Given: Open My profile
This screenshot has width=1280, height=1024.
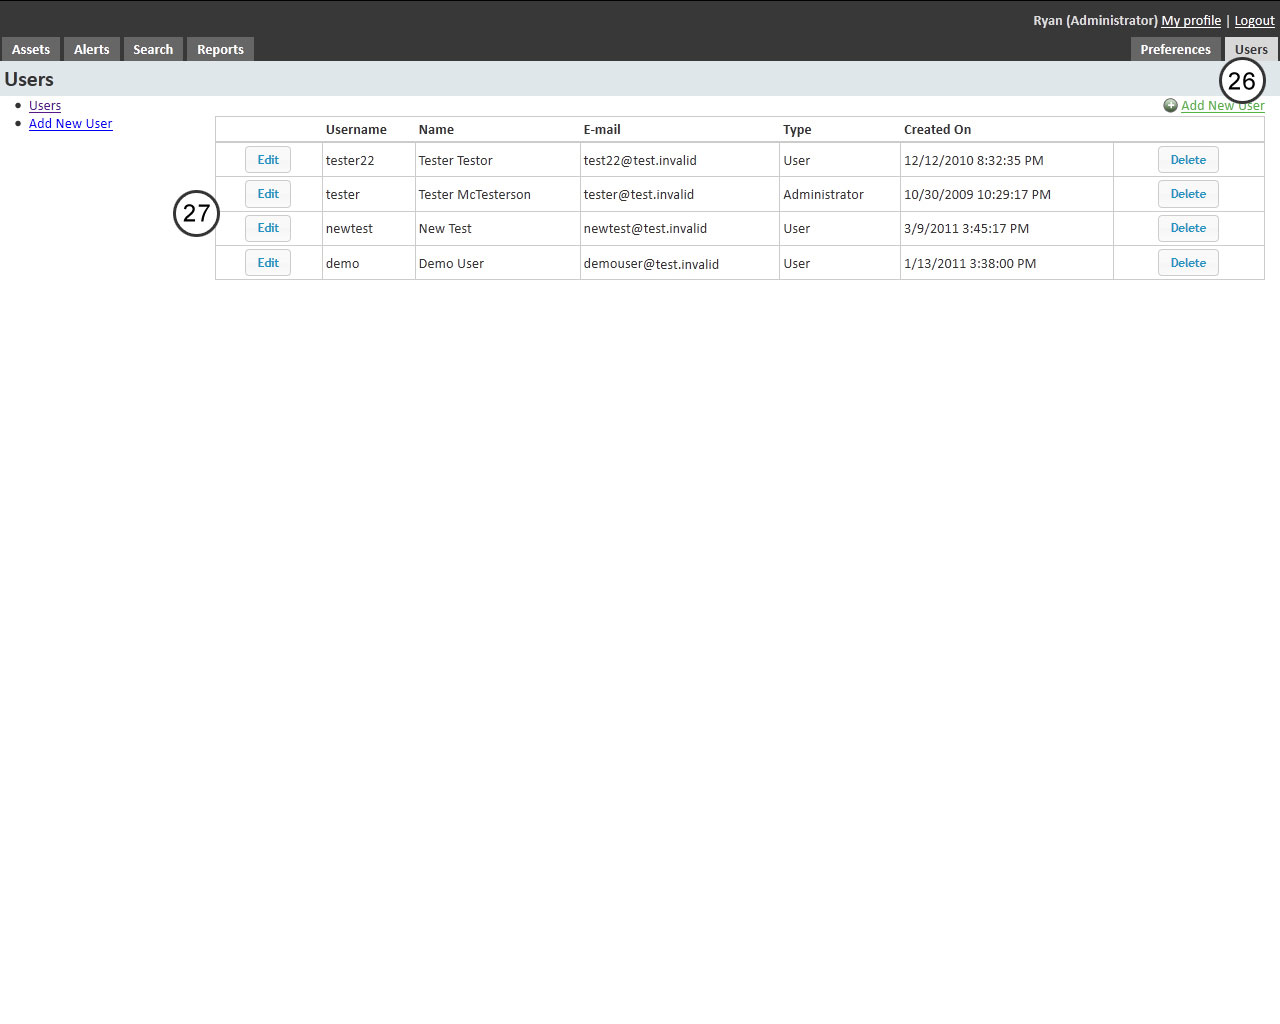Looking at the screenshot, I should point(1190,20).
